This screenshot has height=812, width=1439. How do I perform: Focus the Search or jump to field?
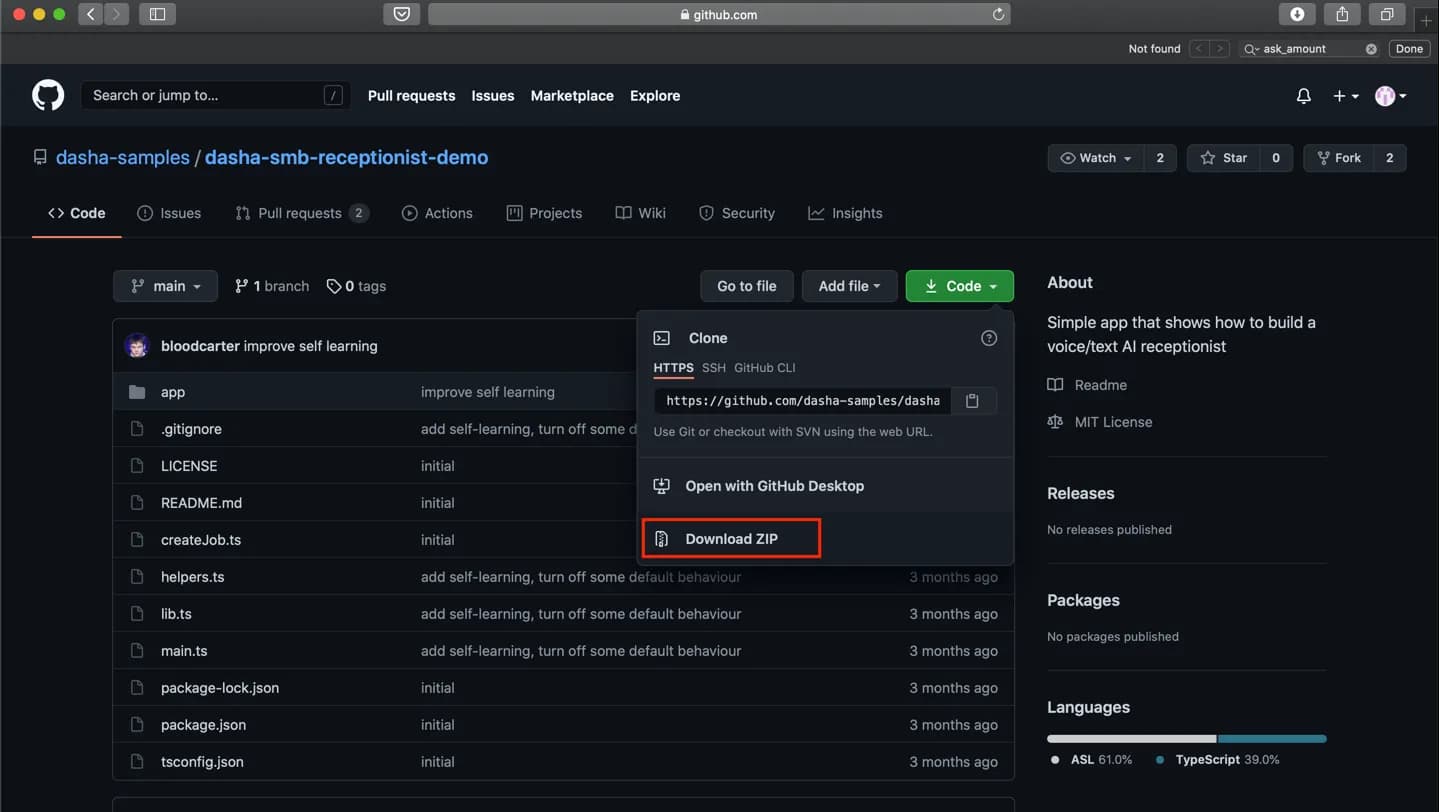[215, 96]
